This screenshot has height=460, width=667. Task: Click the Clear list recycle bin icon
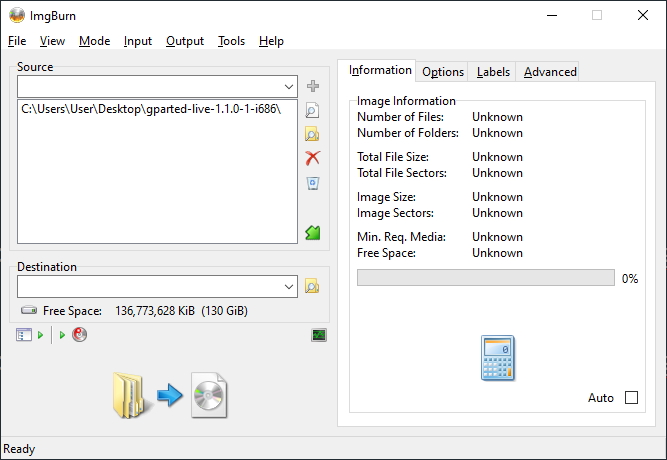(x=313, y=183)
